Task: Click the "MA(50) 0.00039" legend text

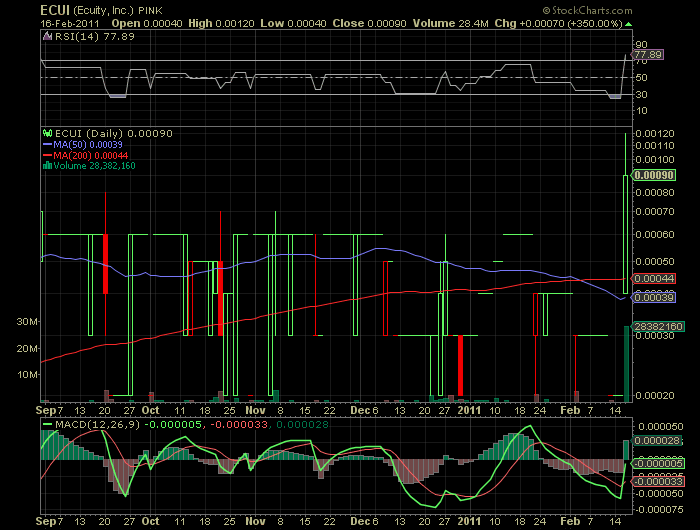Action: (88, 144)
